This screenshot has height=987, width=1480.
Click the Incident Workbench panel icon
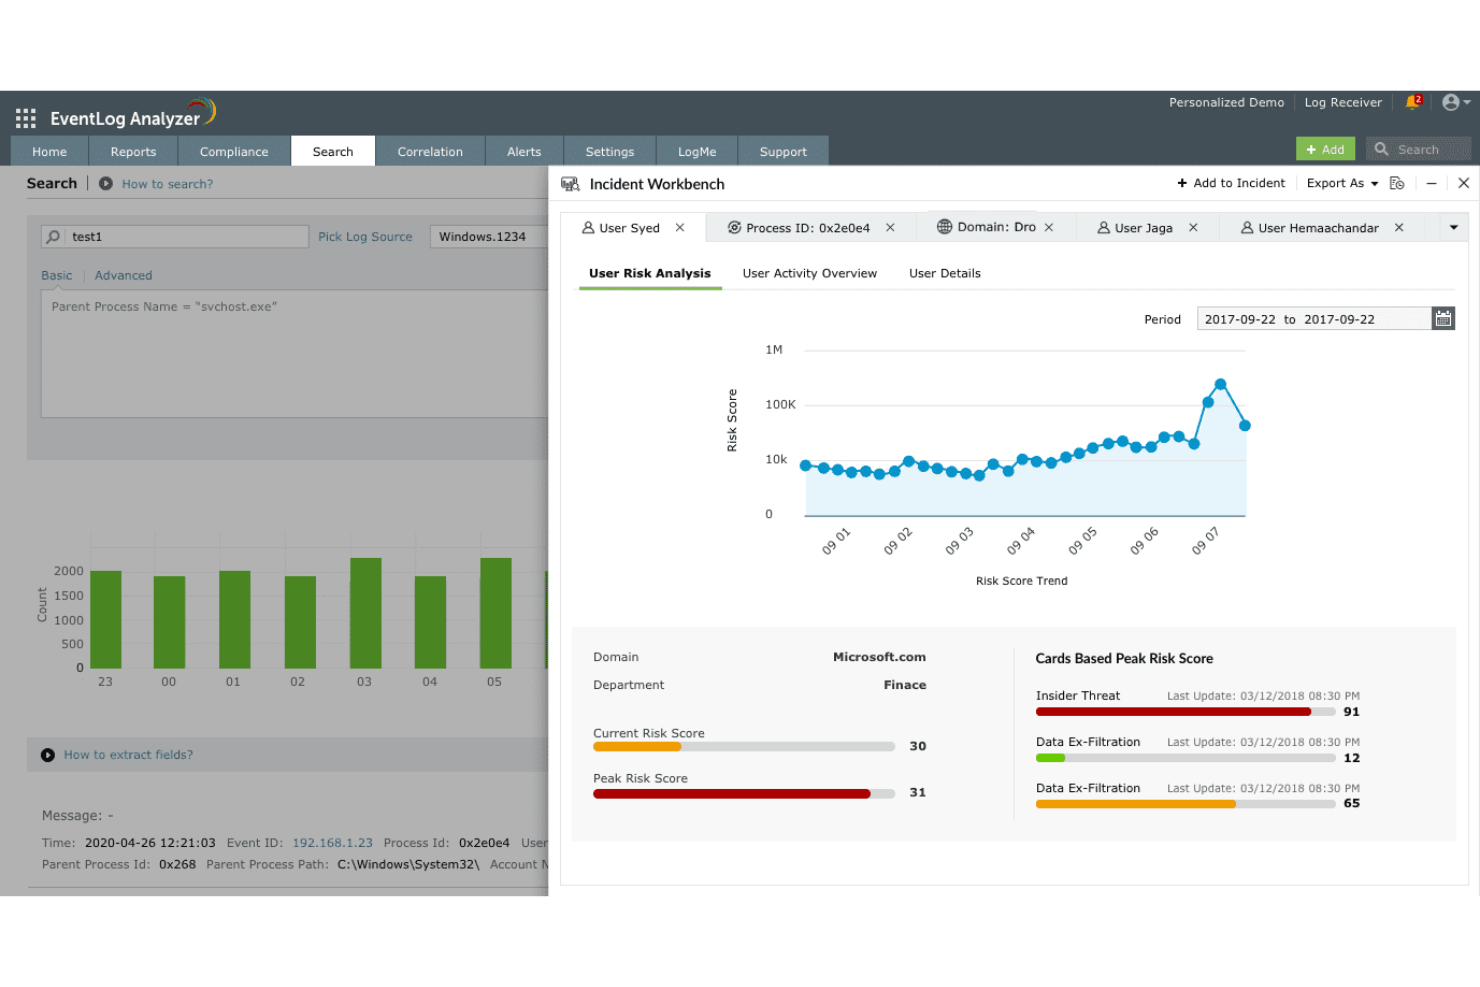(570, 183)
